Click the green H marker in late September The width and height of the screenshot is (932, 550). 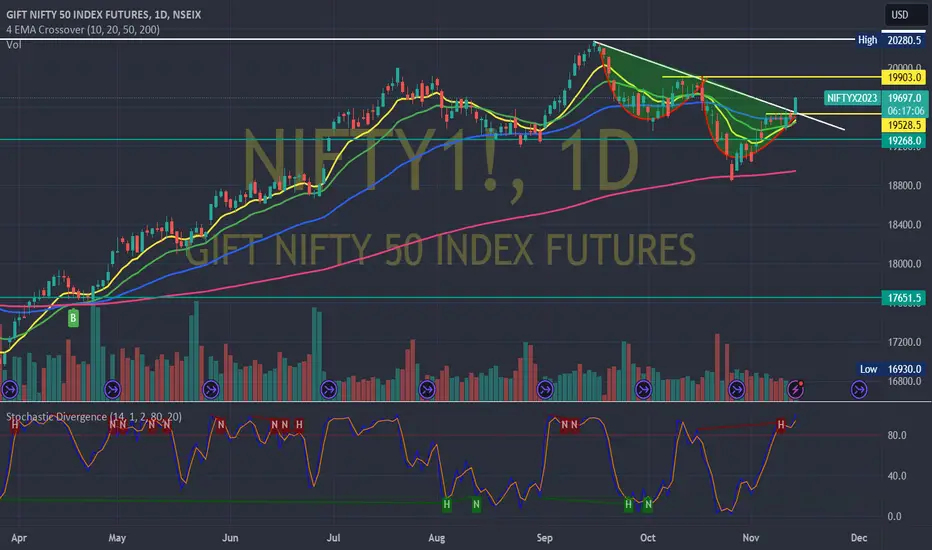pos(628,505)
